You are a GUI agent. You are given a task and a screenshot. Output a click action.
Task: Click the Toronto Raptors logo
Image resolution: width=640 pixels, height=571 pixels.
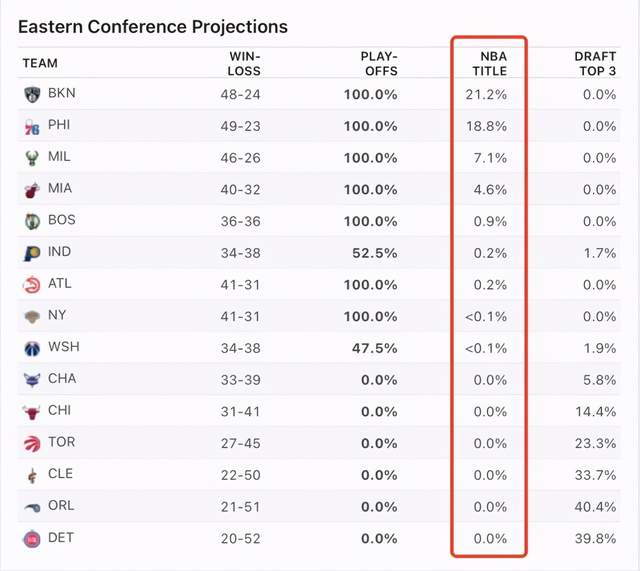30,443
